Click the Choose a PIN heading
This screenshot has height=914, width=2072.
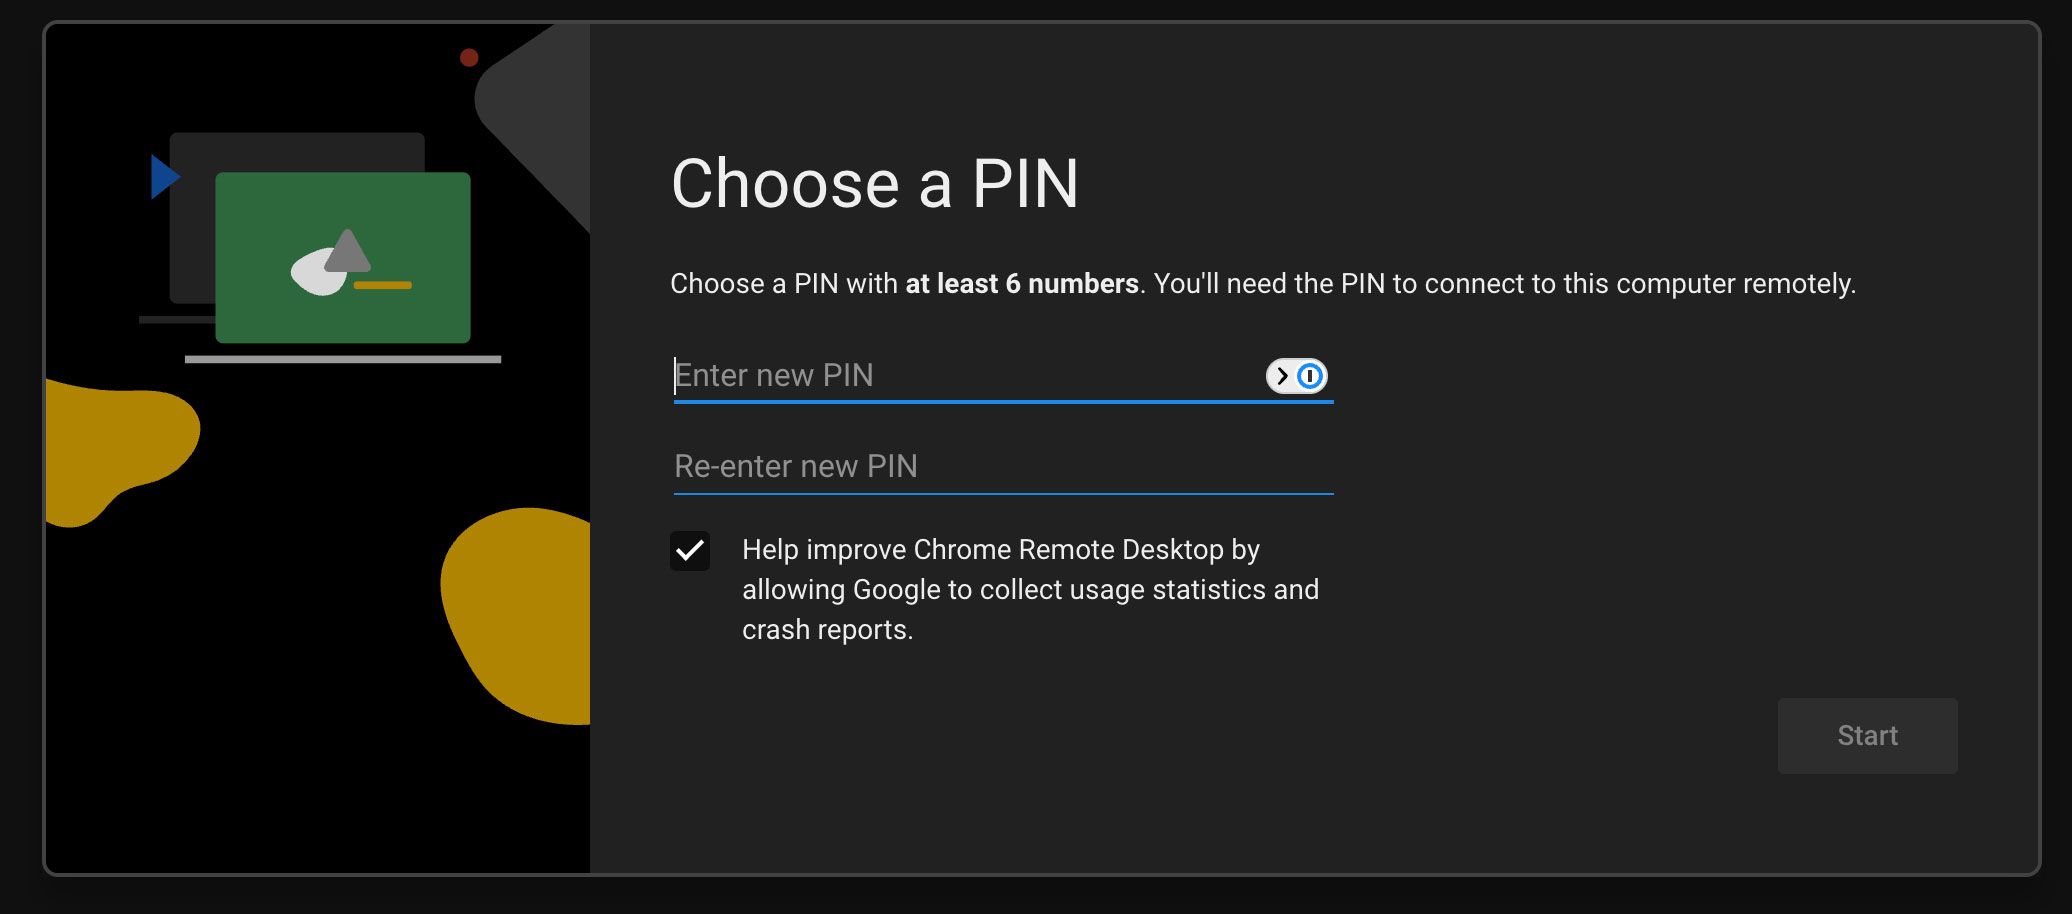pyautogui.click(x=875, y=184)
